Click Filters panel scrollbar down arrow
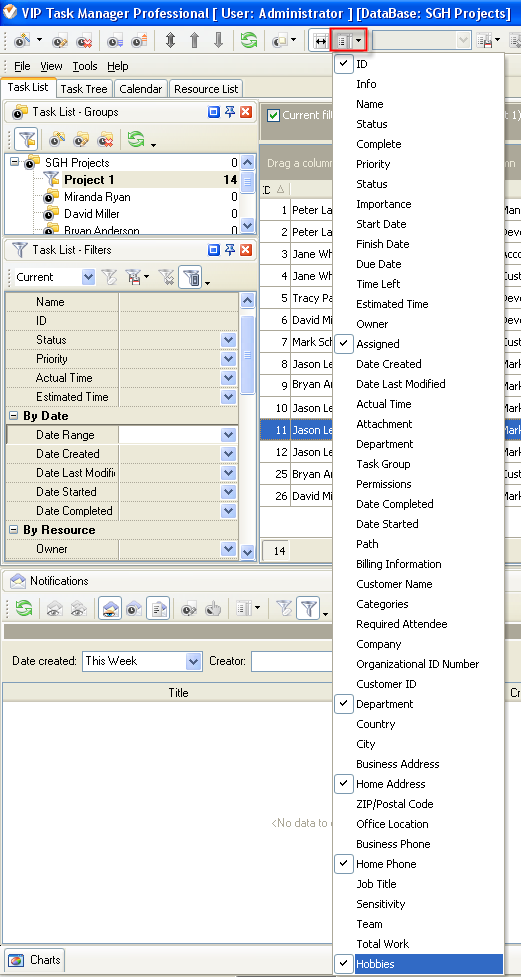Viewport: 521px width, 977px height. pos(247,551)
